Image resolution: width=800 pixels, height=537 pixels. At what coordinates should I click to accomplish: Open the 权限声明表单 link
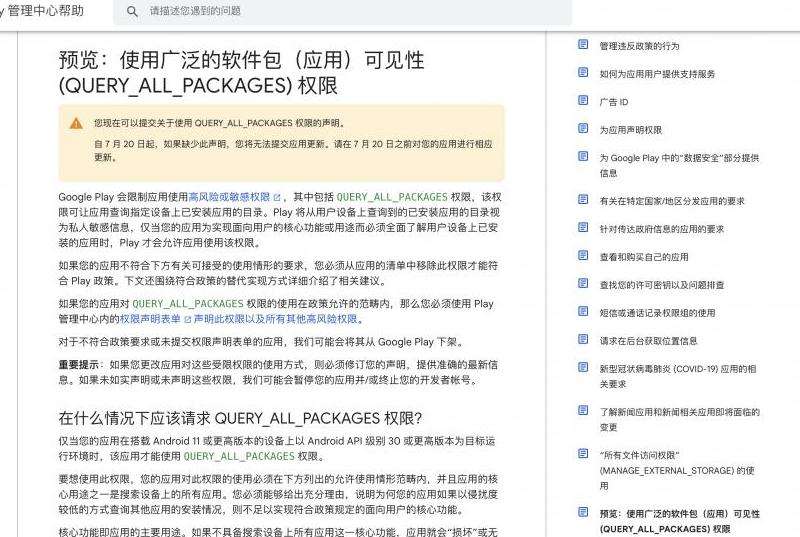coord(155,319)
